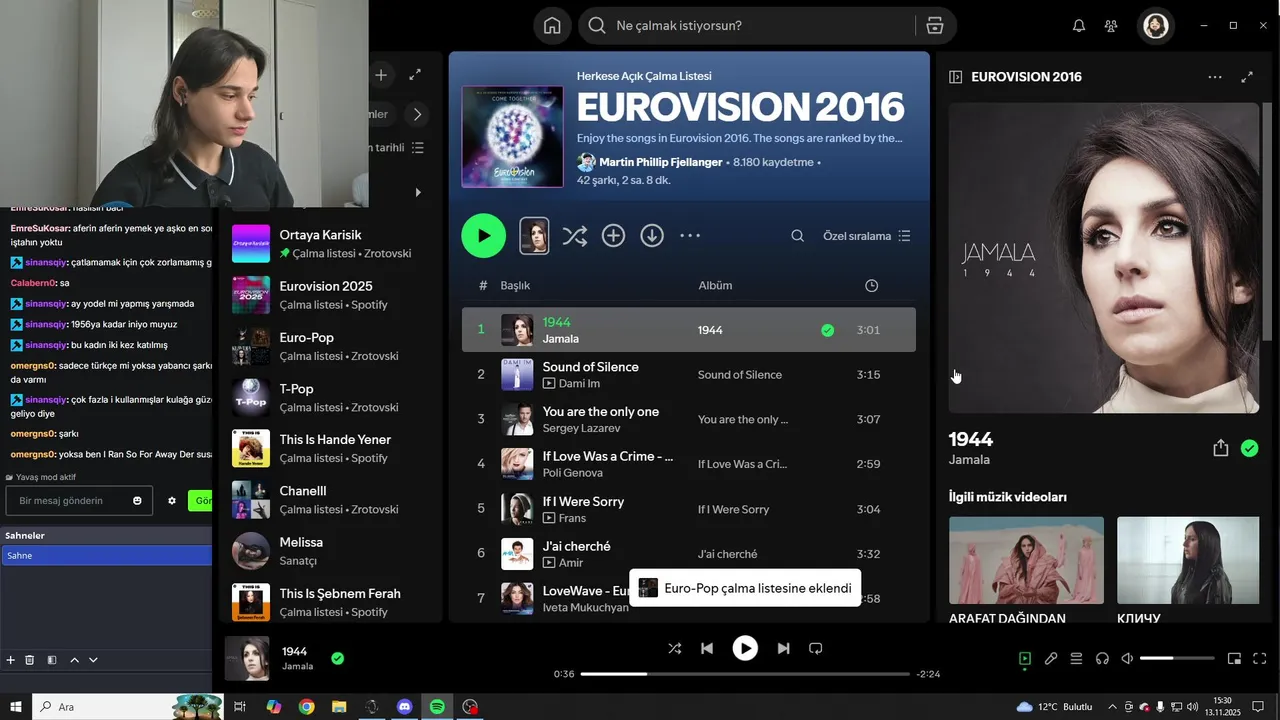Select the Sound of Silence track
Viewport: 1280px width, 720px height.
pos(689,374)
